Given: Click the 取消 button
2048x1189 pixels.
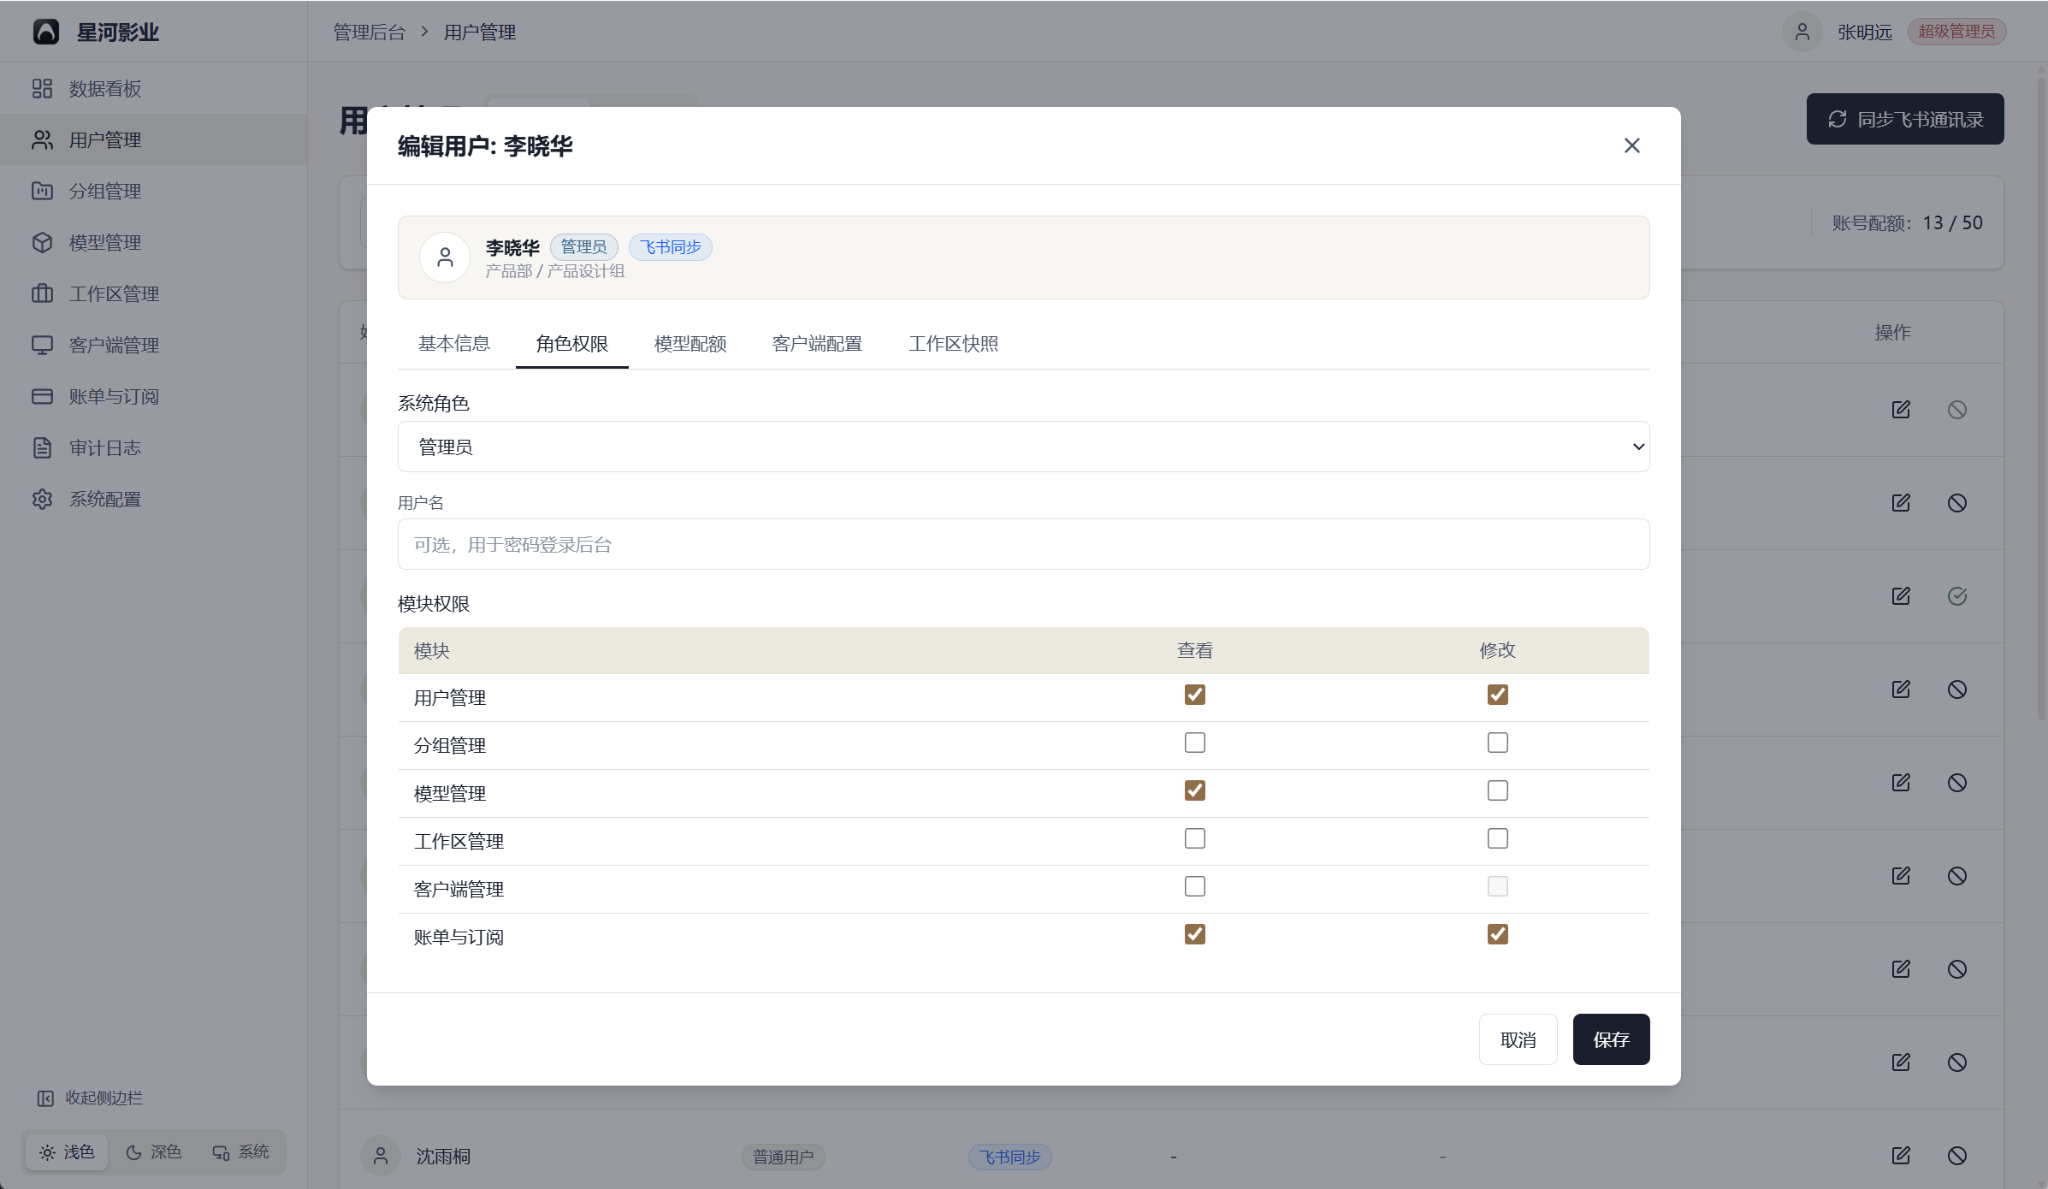Looking at the screenshot, I should (x=1518, y=1040).
